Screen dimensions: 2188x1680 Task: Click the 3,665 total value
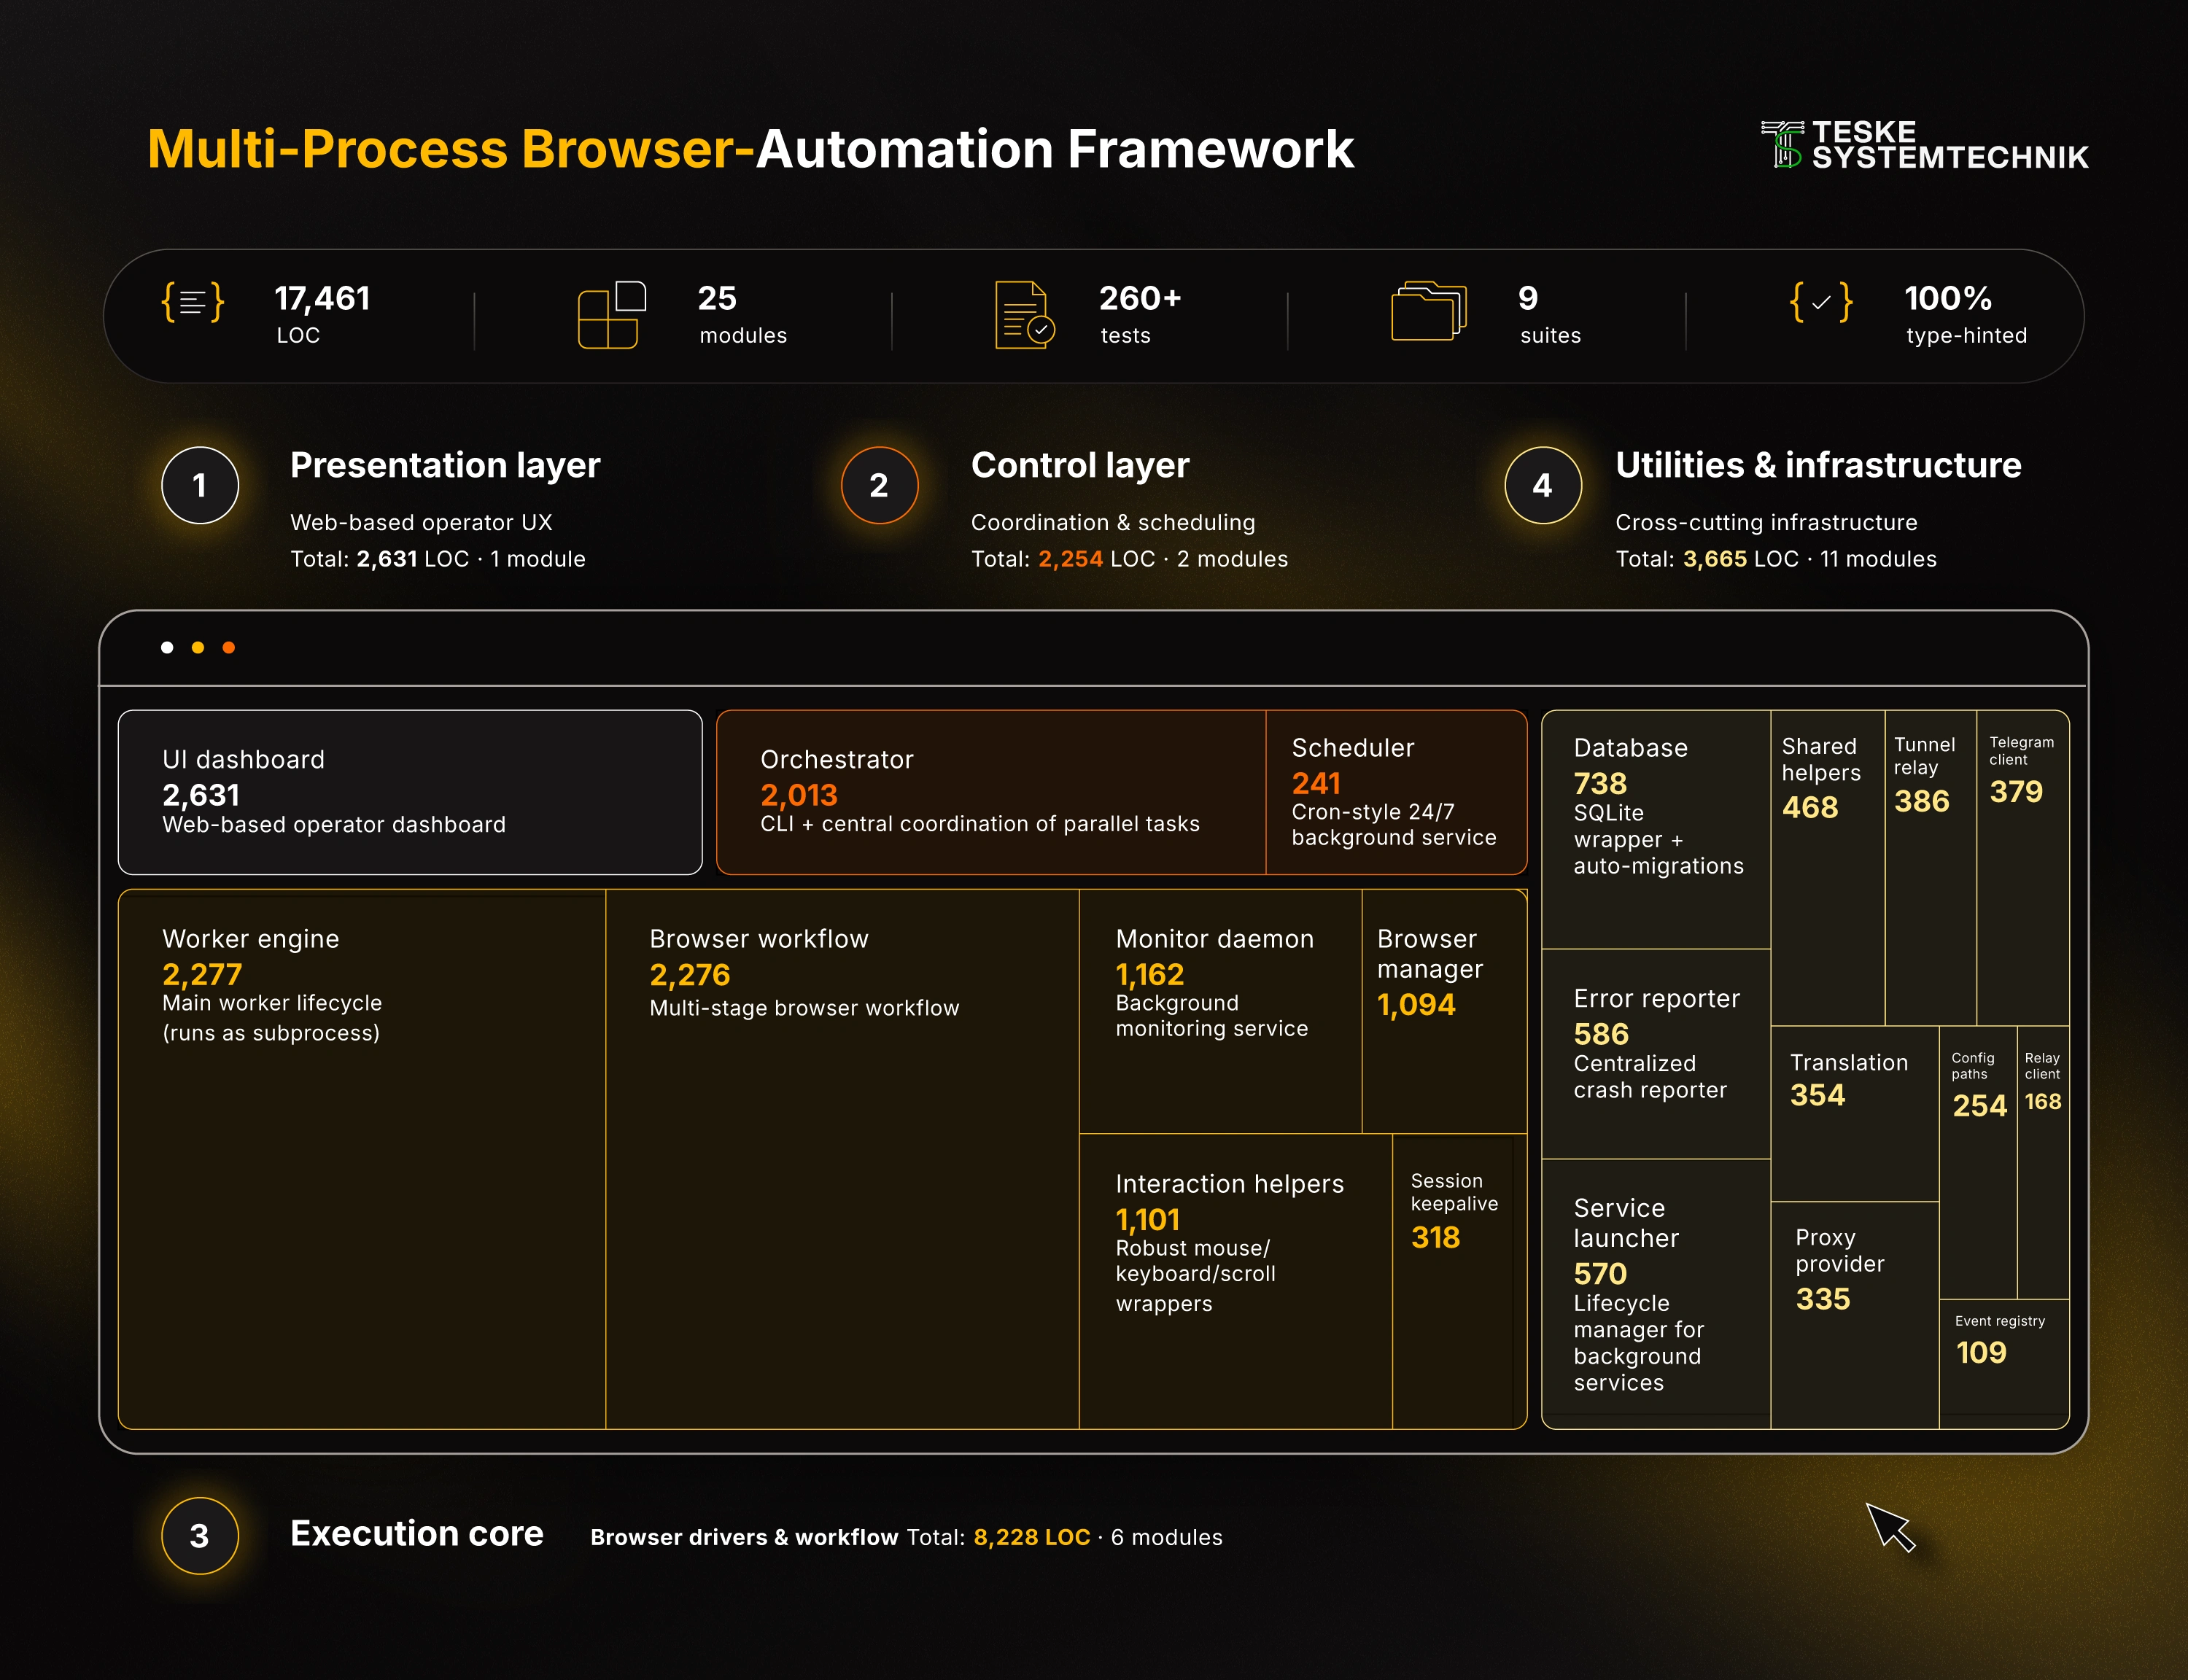1715,559
